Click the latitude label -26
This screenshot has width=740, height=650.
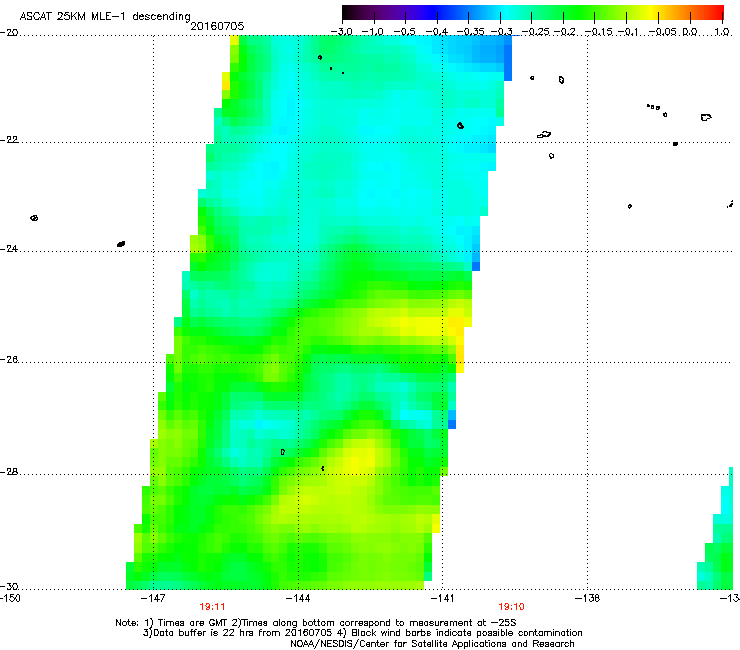point(9,360)
